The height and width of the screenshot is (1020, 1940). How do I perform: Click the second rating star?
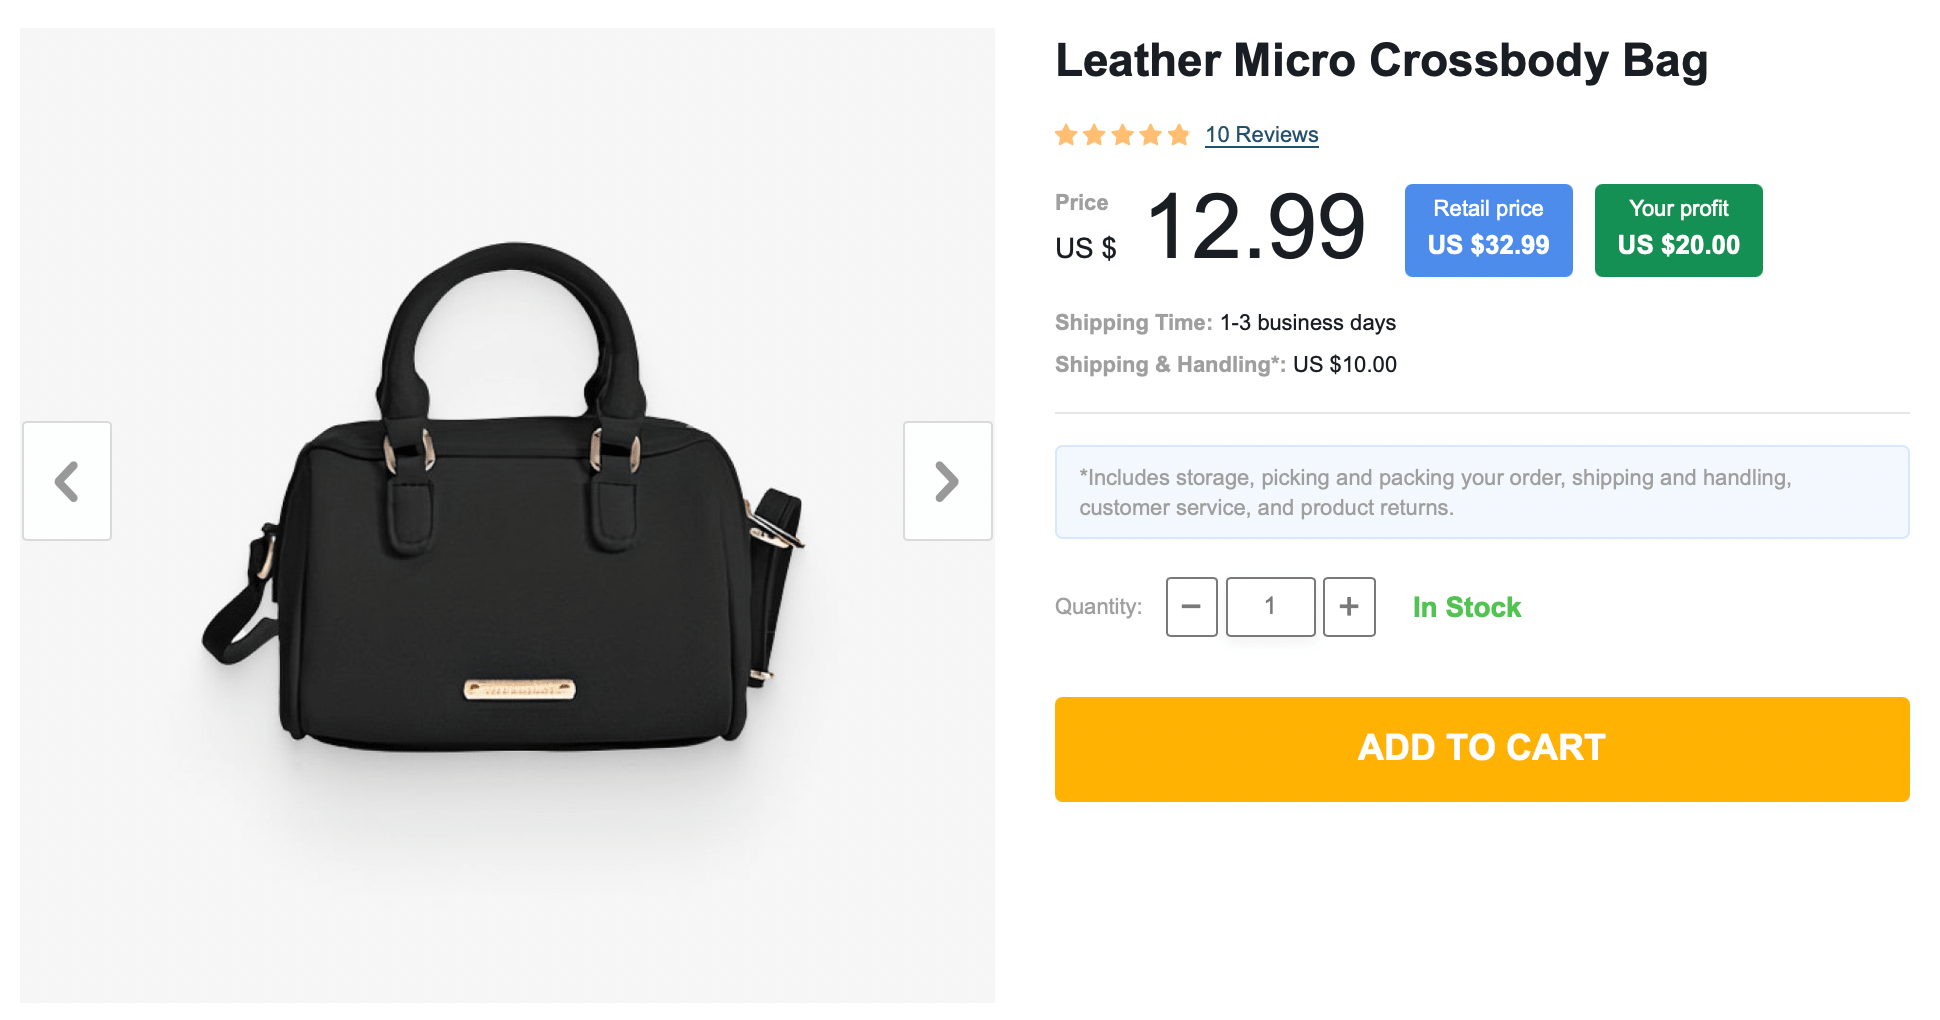1095,135
